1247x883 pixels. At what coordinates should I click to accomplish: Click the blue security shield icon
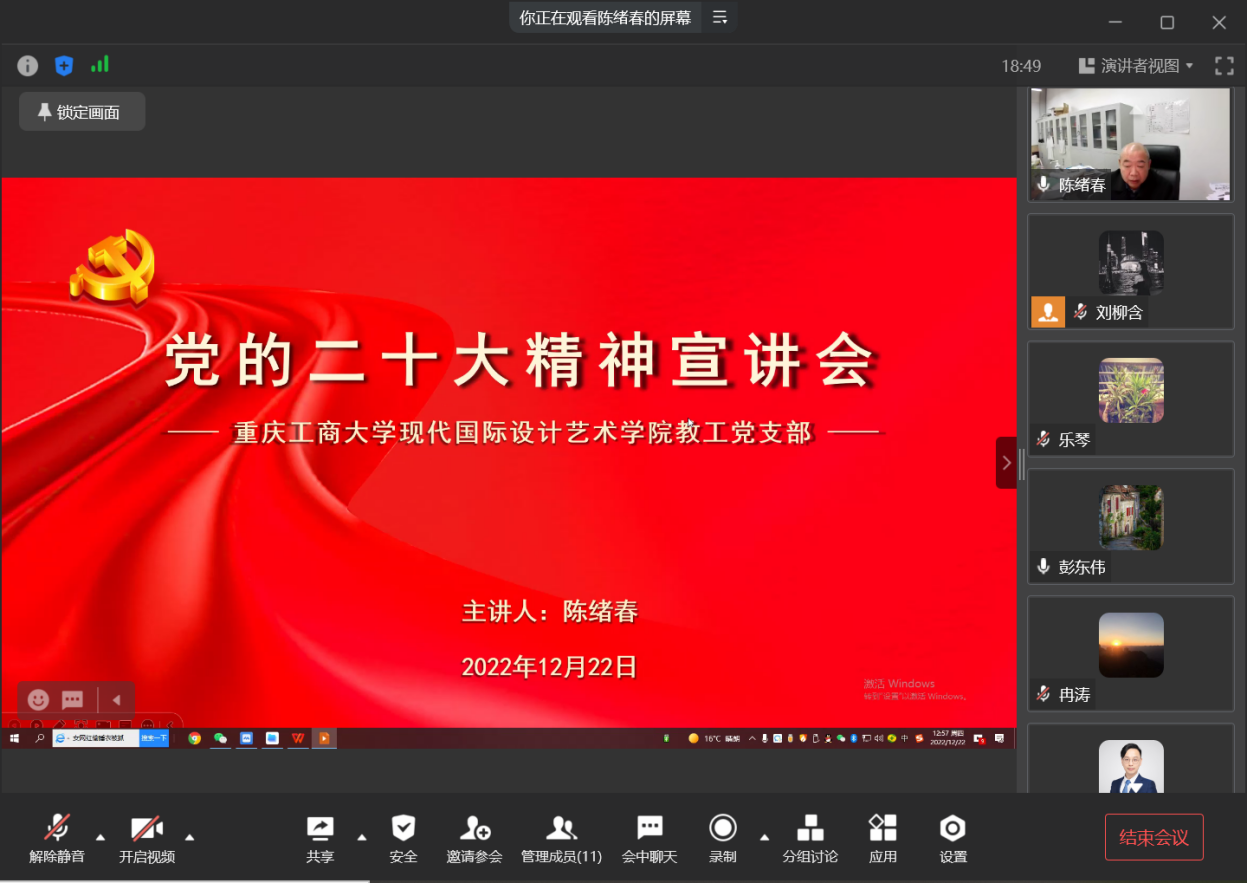tap(64, 66)
